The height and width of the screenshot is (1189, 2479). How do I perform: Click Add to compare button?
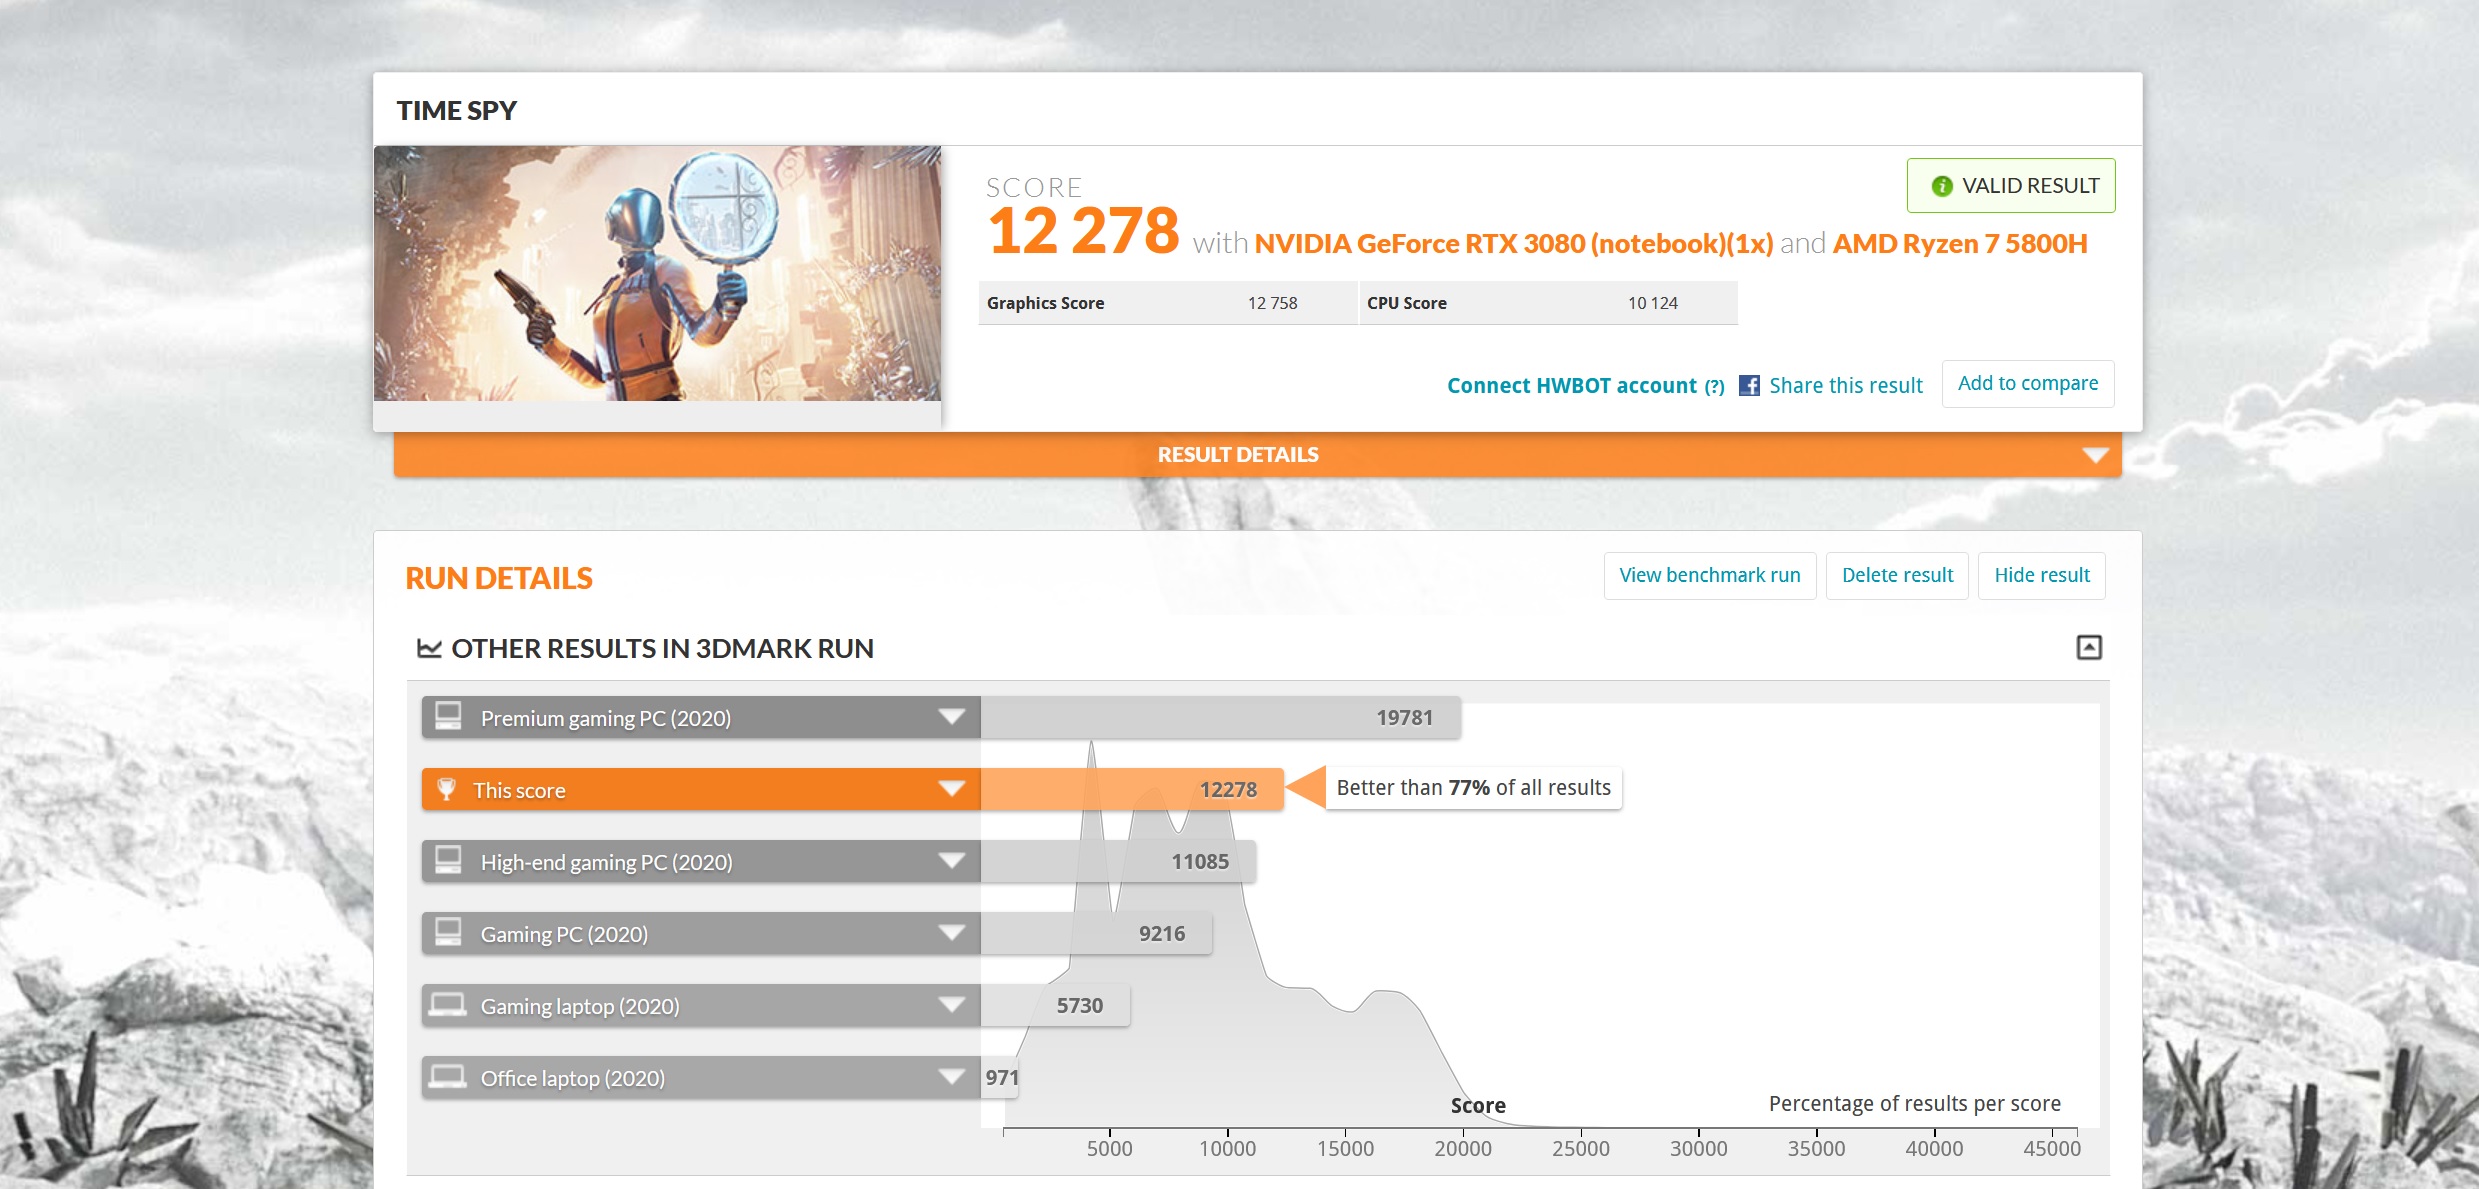click(x=2027, y=384)
